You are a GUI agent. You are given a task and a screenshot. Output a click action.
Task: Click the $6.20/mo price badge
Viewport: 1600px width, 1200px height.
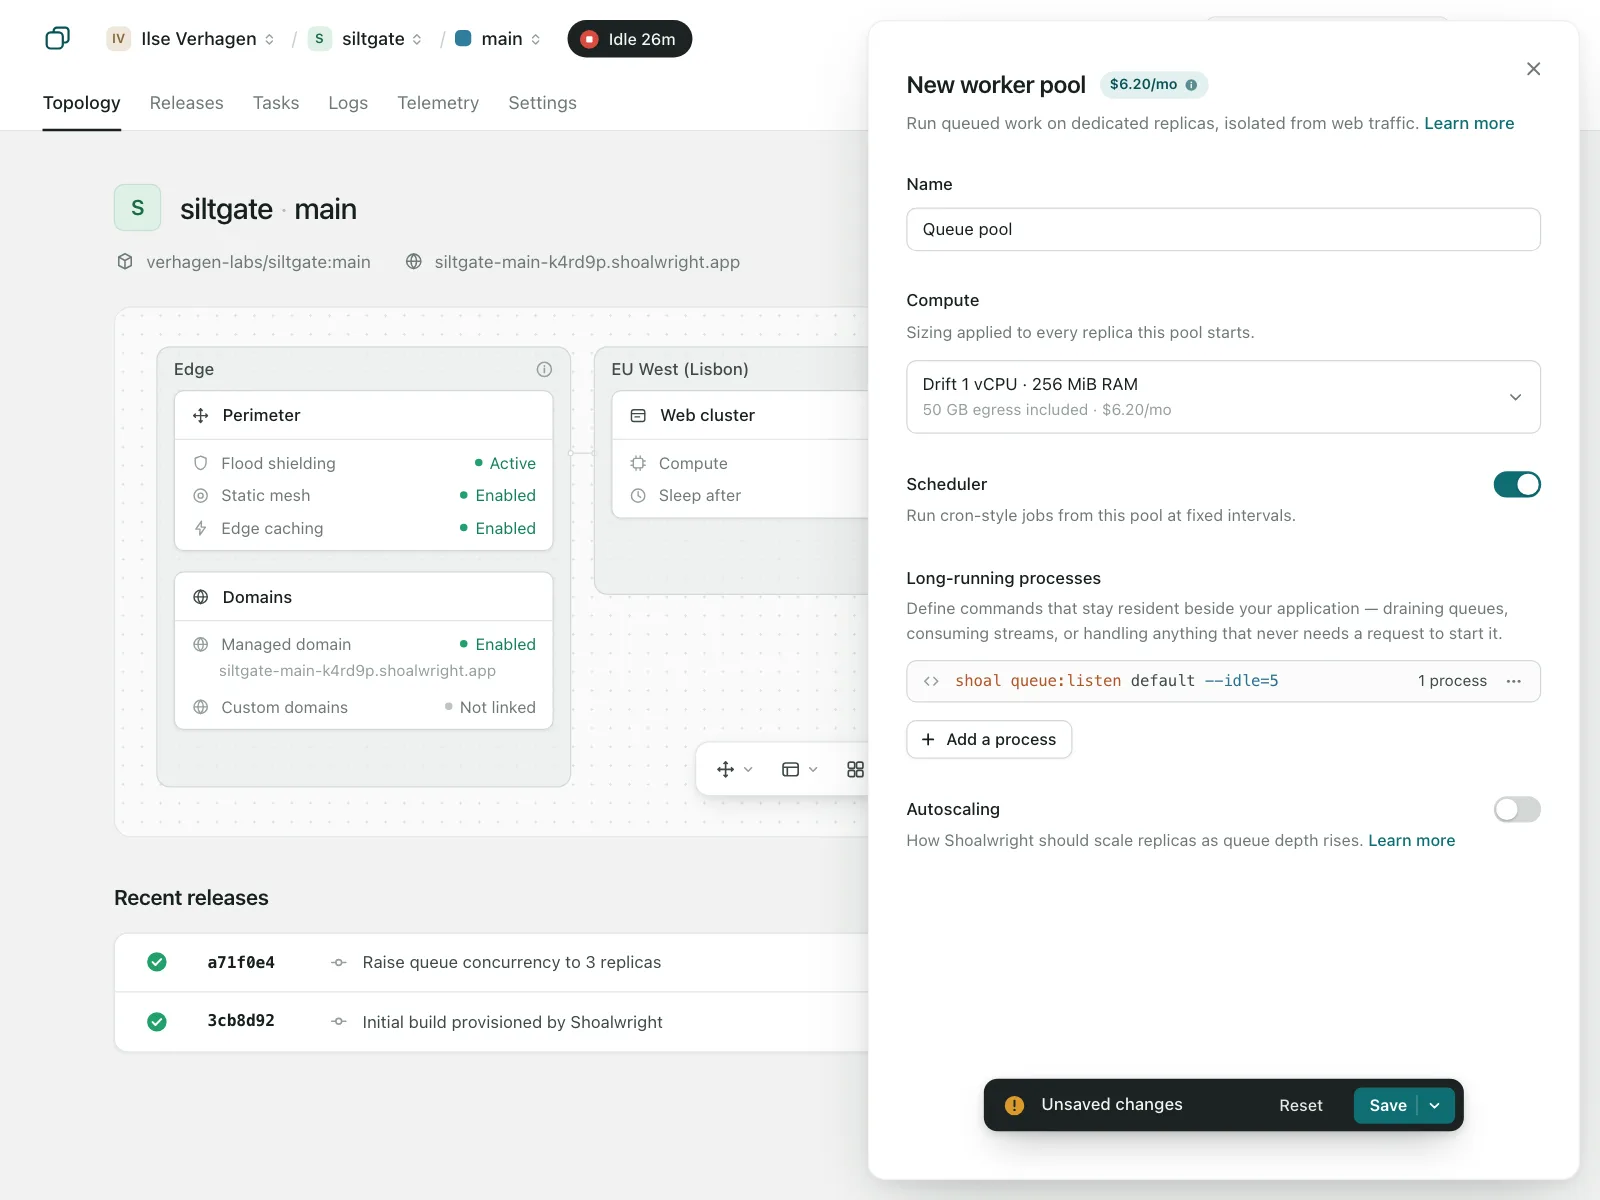click(x=1154, y=85)
